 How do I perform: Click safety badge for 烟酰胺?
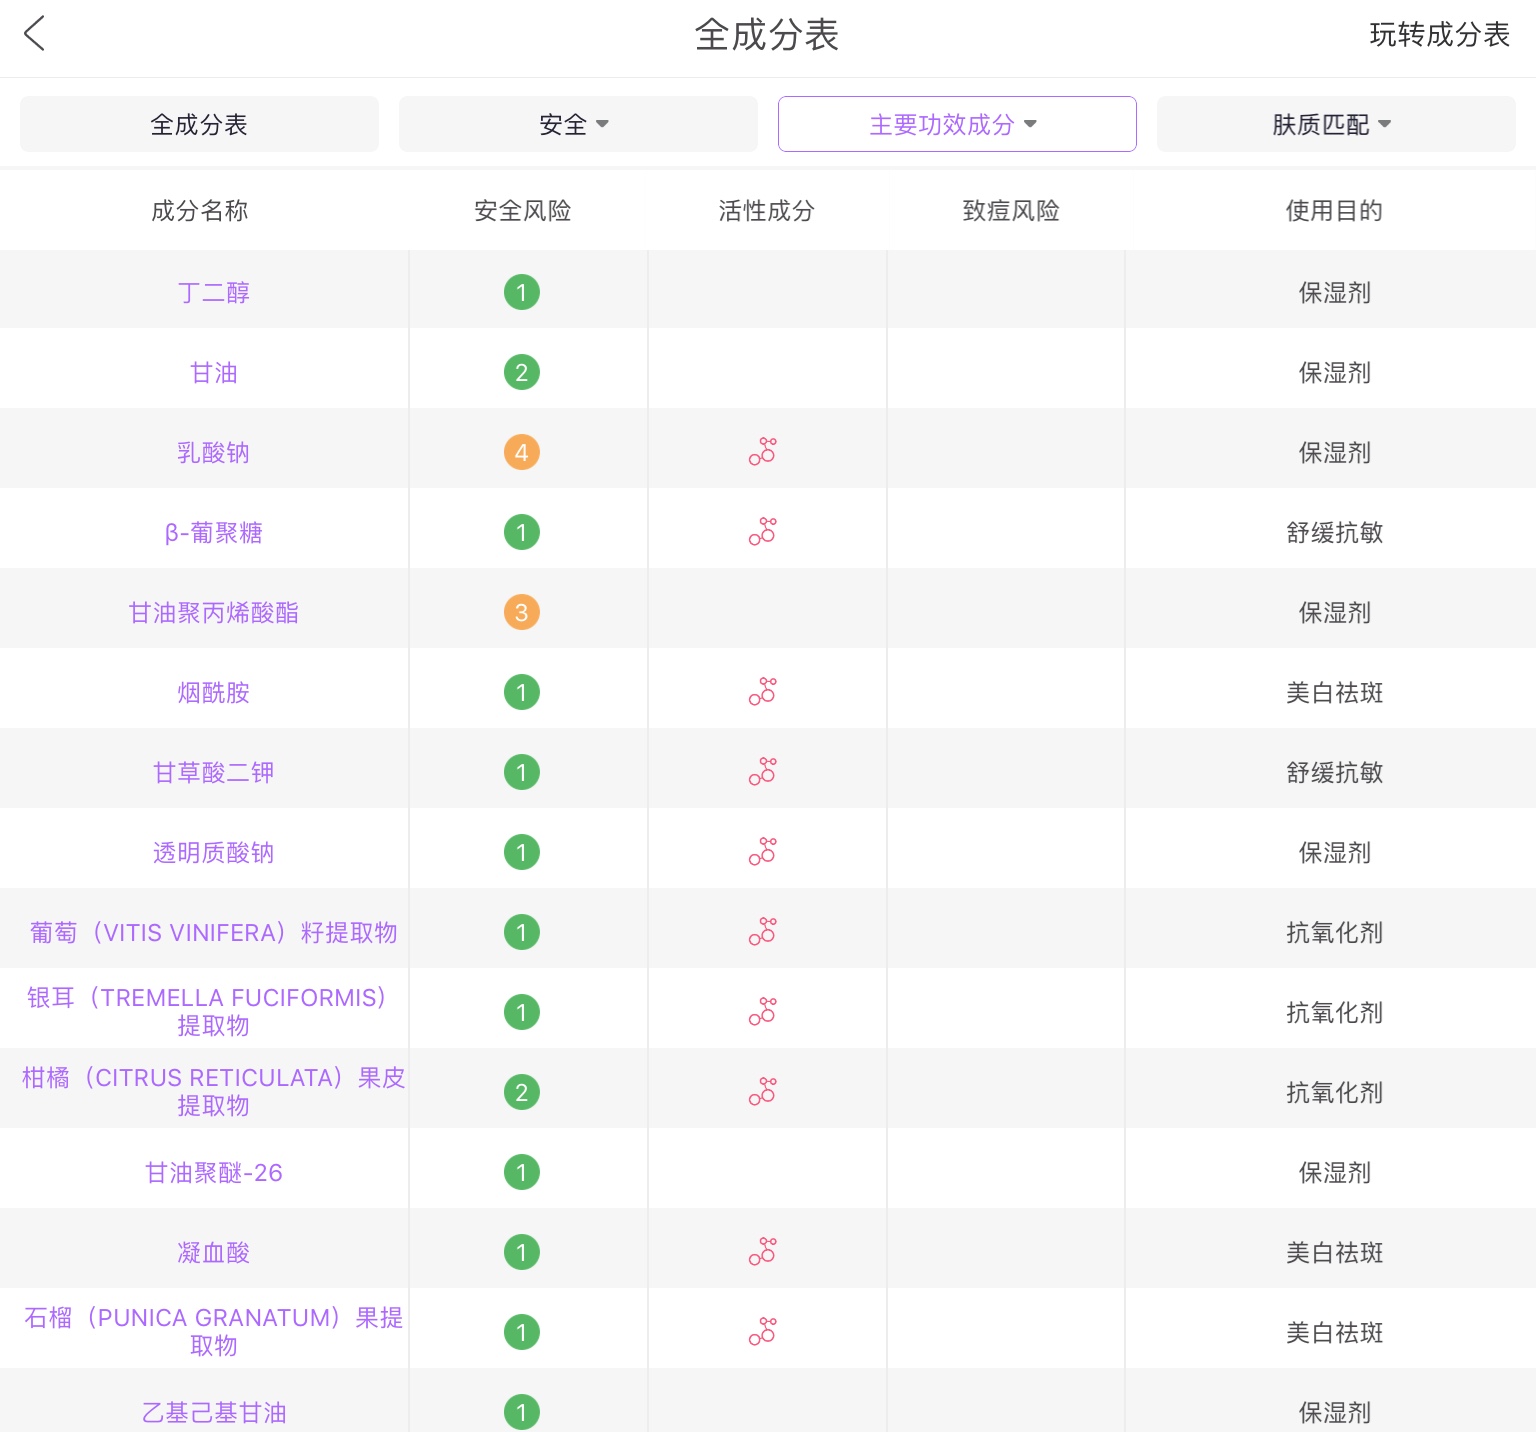tap(521, 692)
